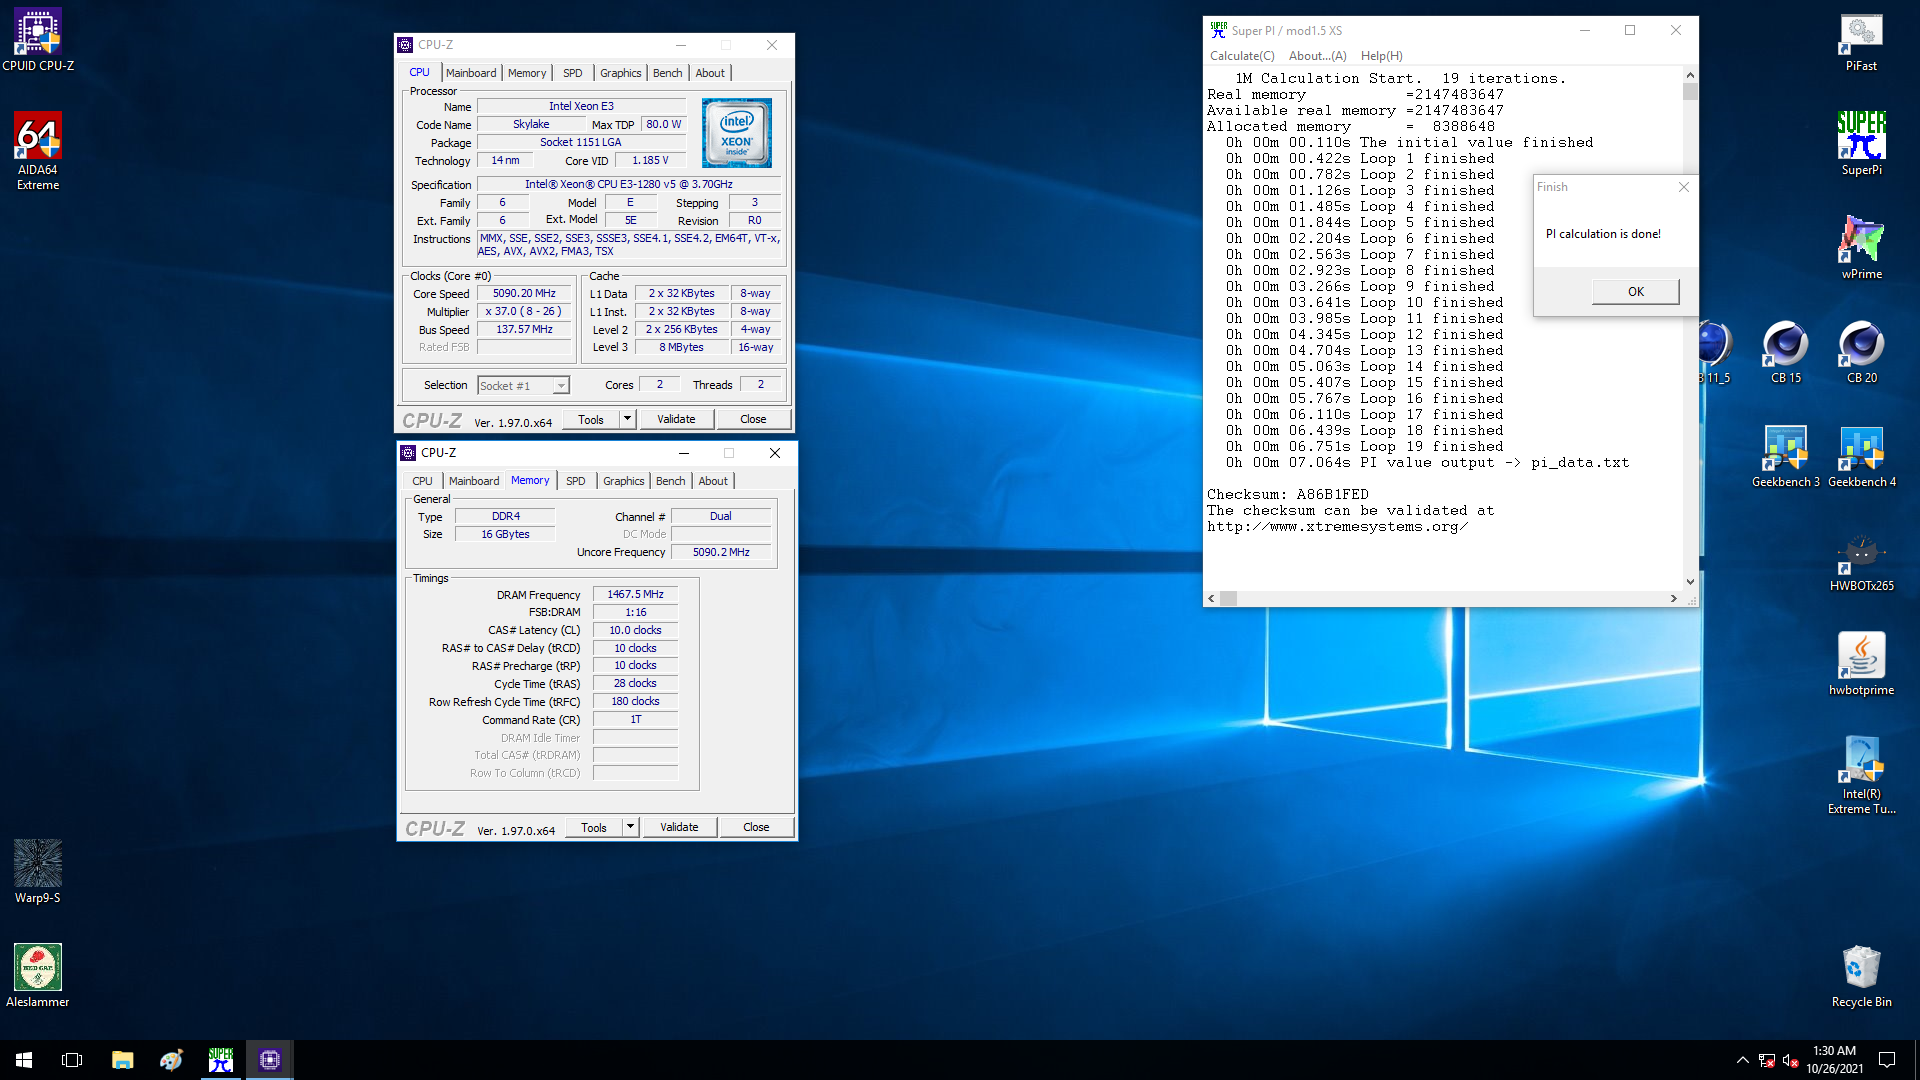The image size is (1920, 1080).
Task: Click the Intel Xeon inside logo
Action: 737,133
